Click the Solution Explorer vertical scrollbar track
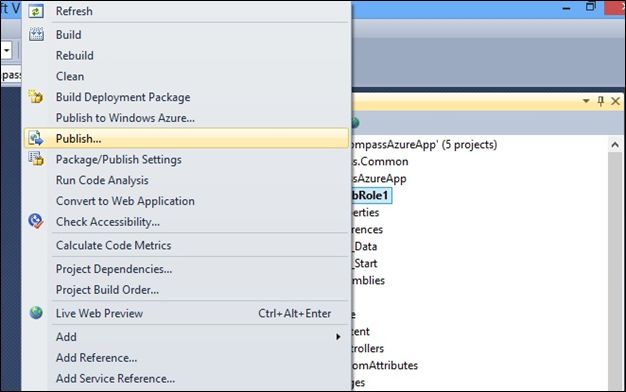Screen dimensions: 626x392 (x=615, y=271)
